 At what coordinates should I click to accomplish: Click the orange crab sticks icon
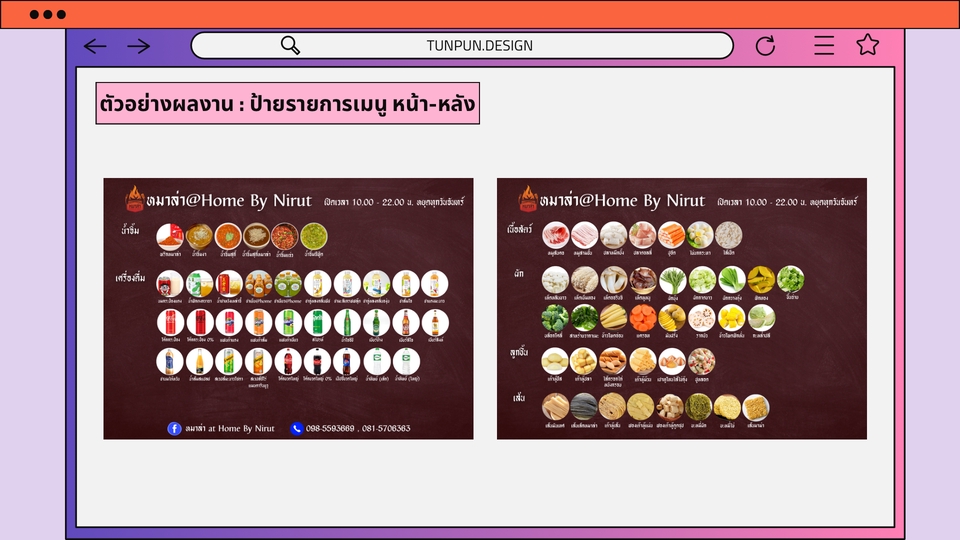pyautogui.click(x=672, y=235)
